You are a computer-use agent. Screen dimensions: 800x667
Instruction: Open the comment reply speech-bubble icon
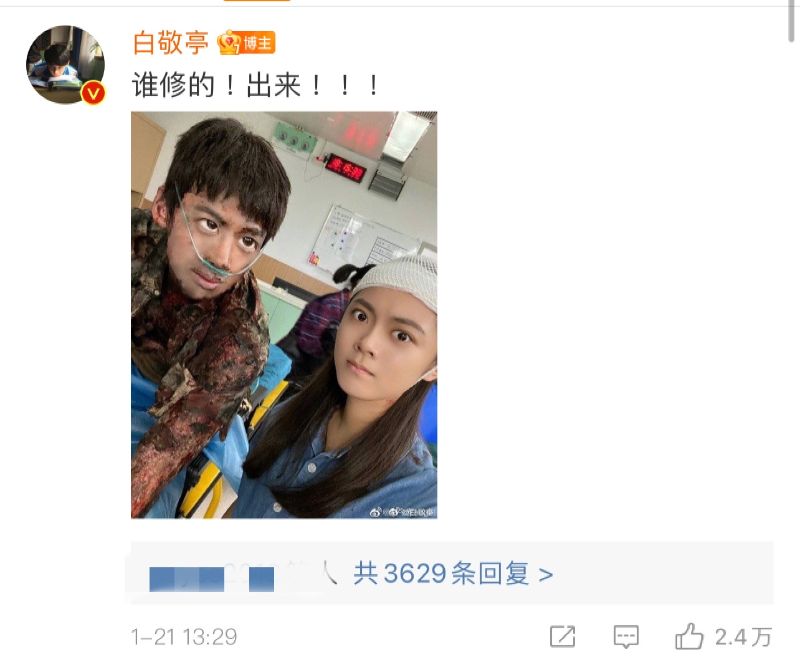(x=626, y=637)
